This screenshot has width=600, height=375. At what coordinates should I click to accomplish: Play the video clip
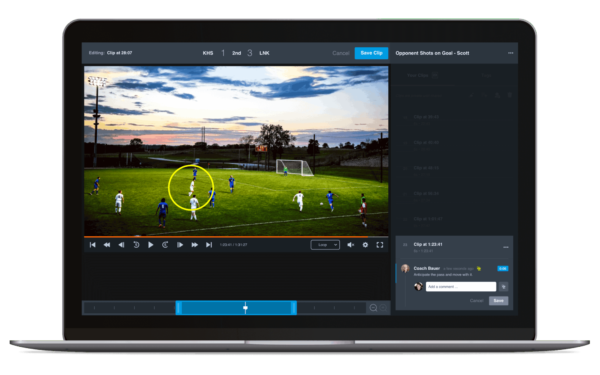tap(151, 245)
